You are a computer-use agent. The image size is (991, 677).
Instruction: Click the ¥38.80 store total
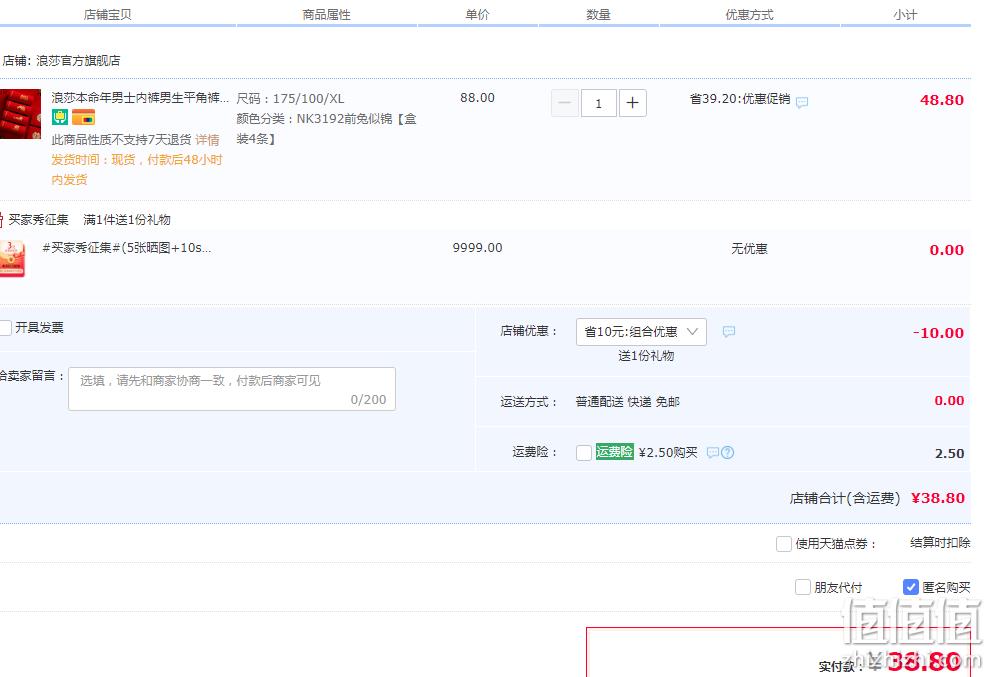coord(938,498)
